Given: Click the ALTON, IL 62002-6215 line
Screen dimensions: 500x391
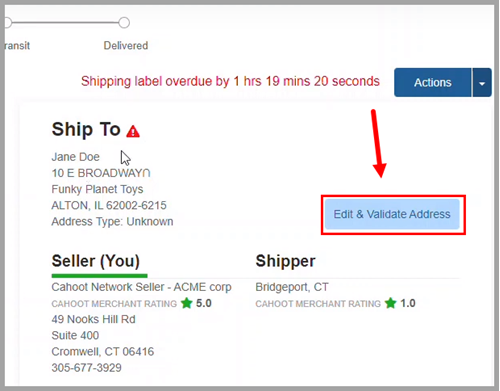Looking at the screenshot, I should coord(109,205).
